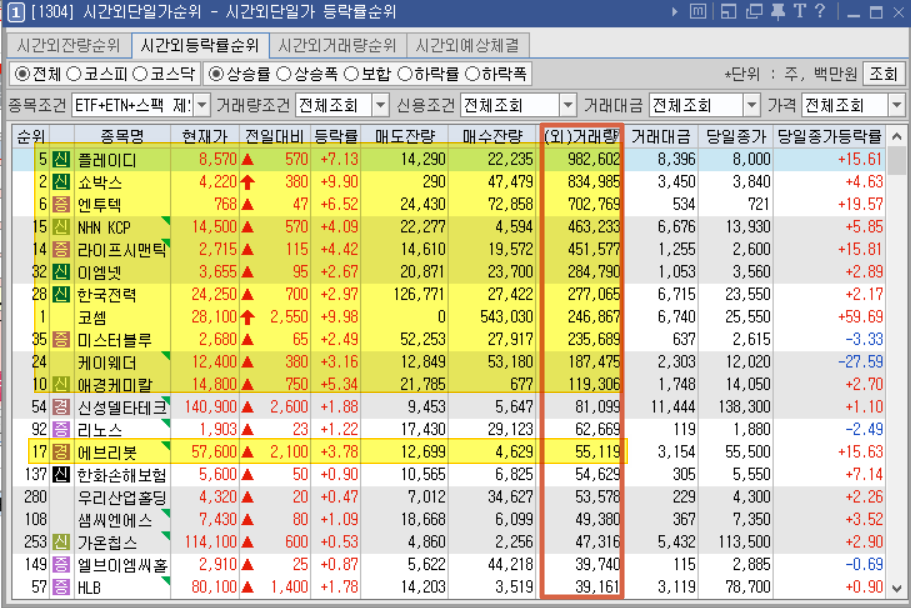
Task: Select the 하락률 radio button
Action: (404, 74)
